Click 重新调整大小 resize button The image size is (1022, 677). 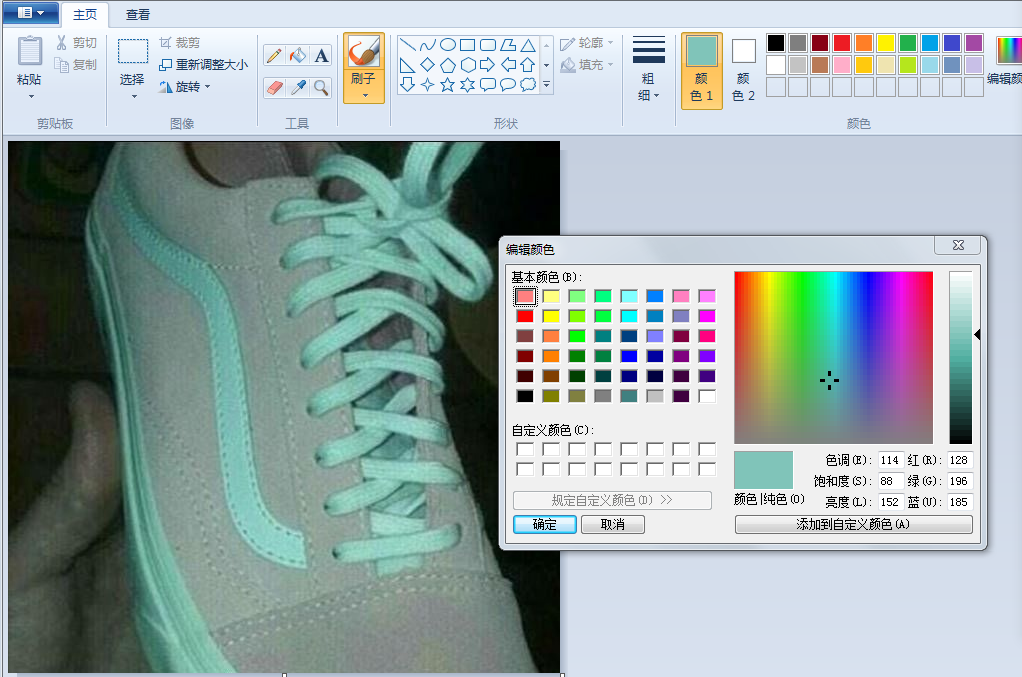[203, 65]
